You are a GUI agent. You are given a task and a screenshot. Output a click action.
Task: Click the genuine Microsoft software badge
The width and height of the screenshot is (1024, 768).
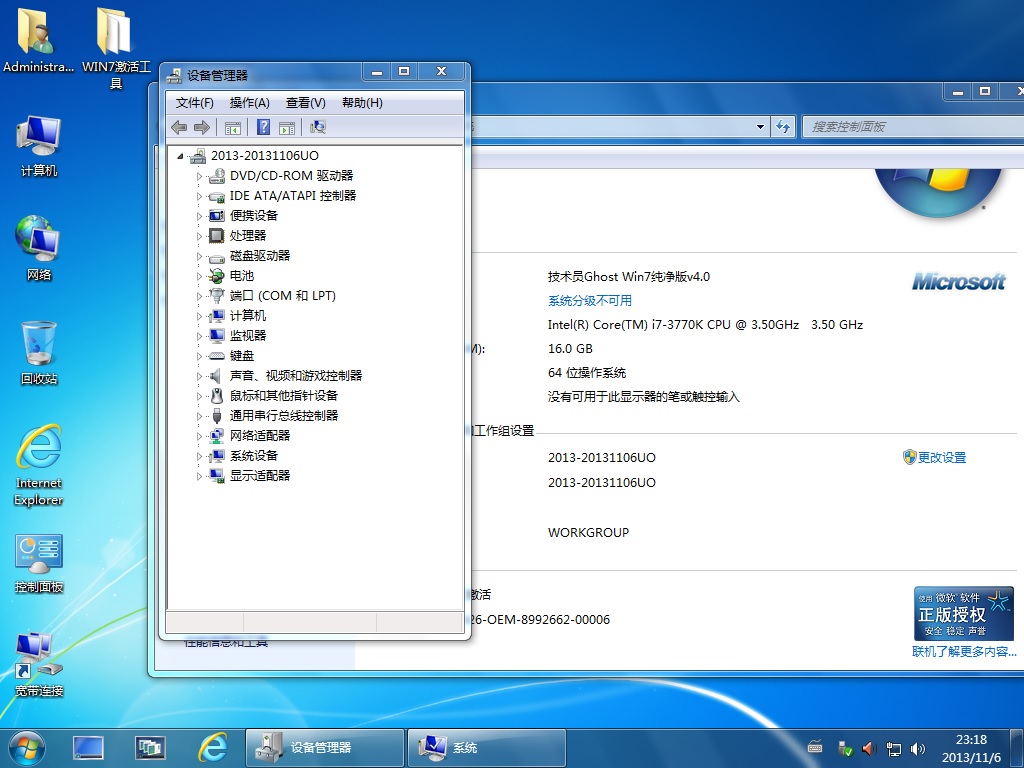click(x=964, y=613)
